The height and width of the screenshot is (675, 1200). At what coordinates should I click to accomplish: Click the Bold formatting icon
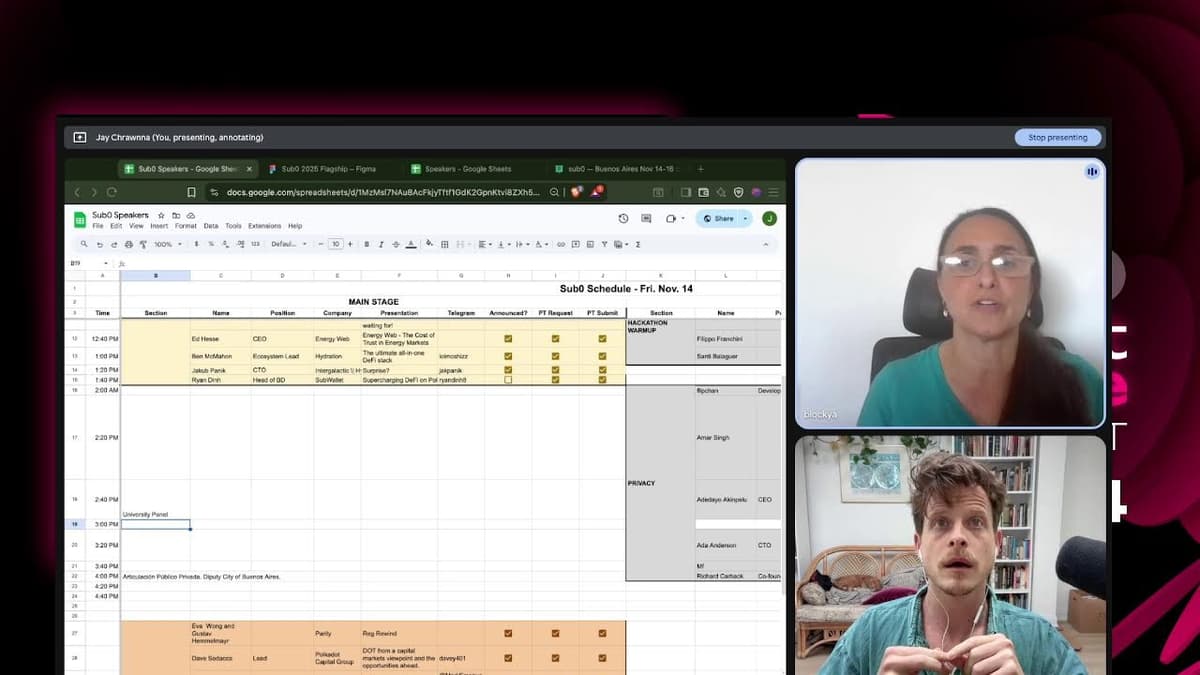[x=367, y=244]
